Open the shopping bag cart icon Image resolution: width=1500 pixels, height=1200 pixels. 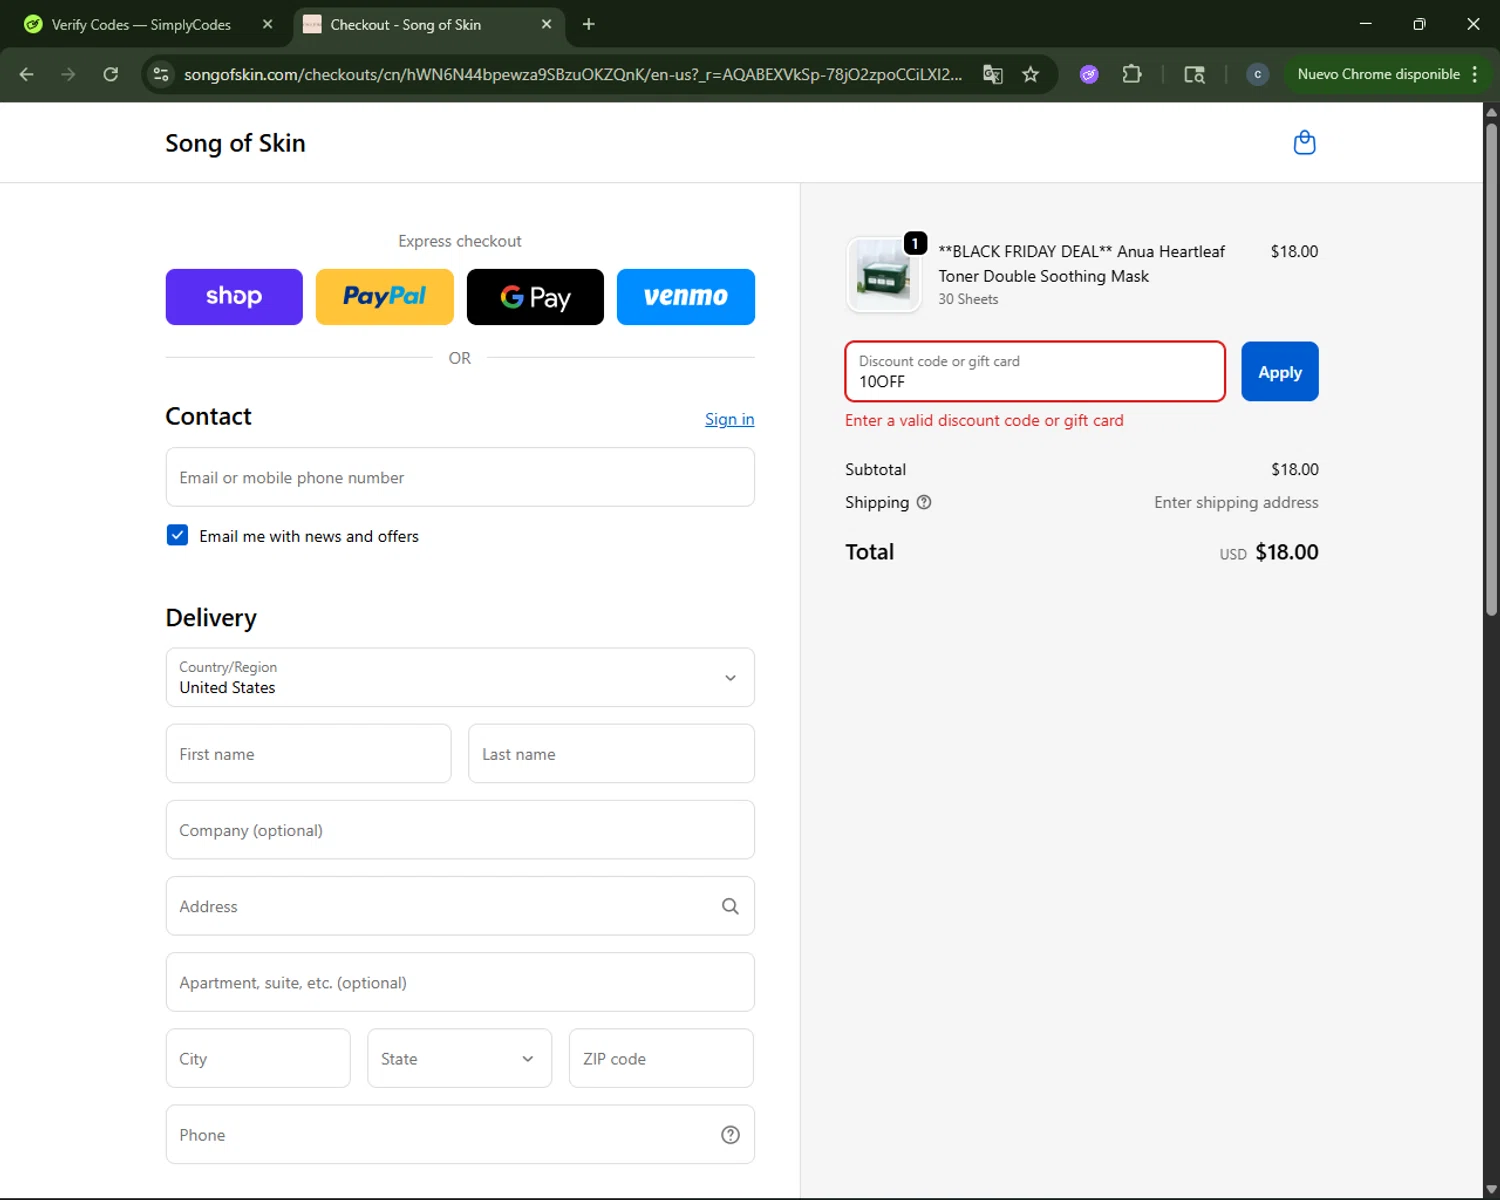(1304, 143)
